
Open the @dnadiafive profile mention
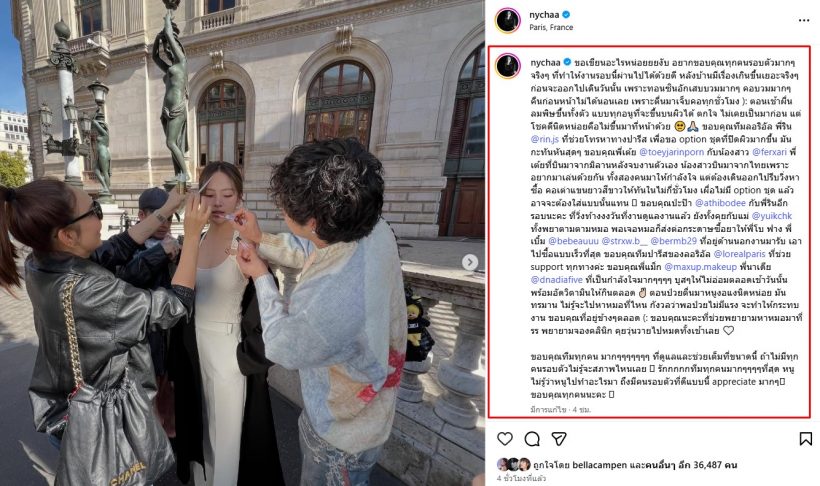556,279
